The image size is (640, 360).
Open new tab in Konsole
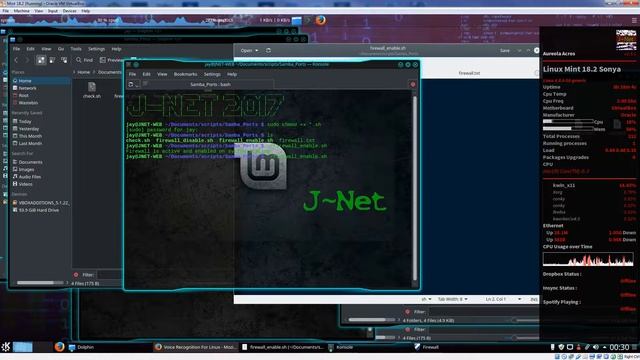pos(131,84)
